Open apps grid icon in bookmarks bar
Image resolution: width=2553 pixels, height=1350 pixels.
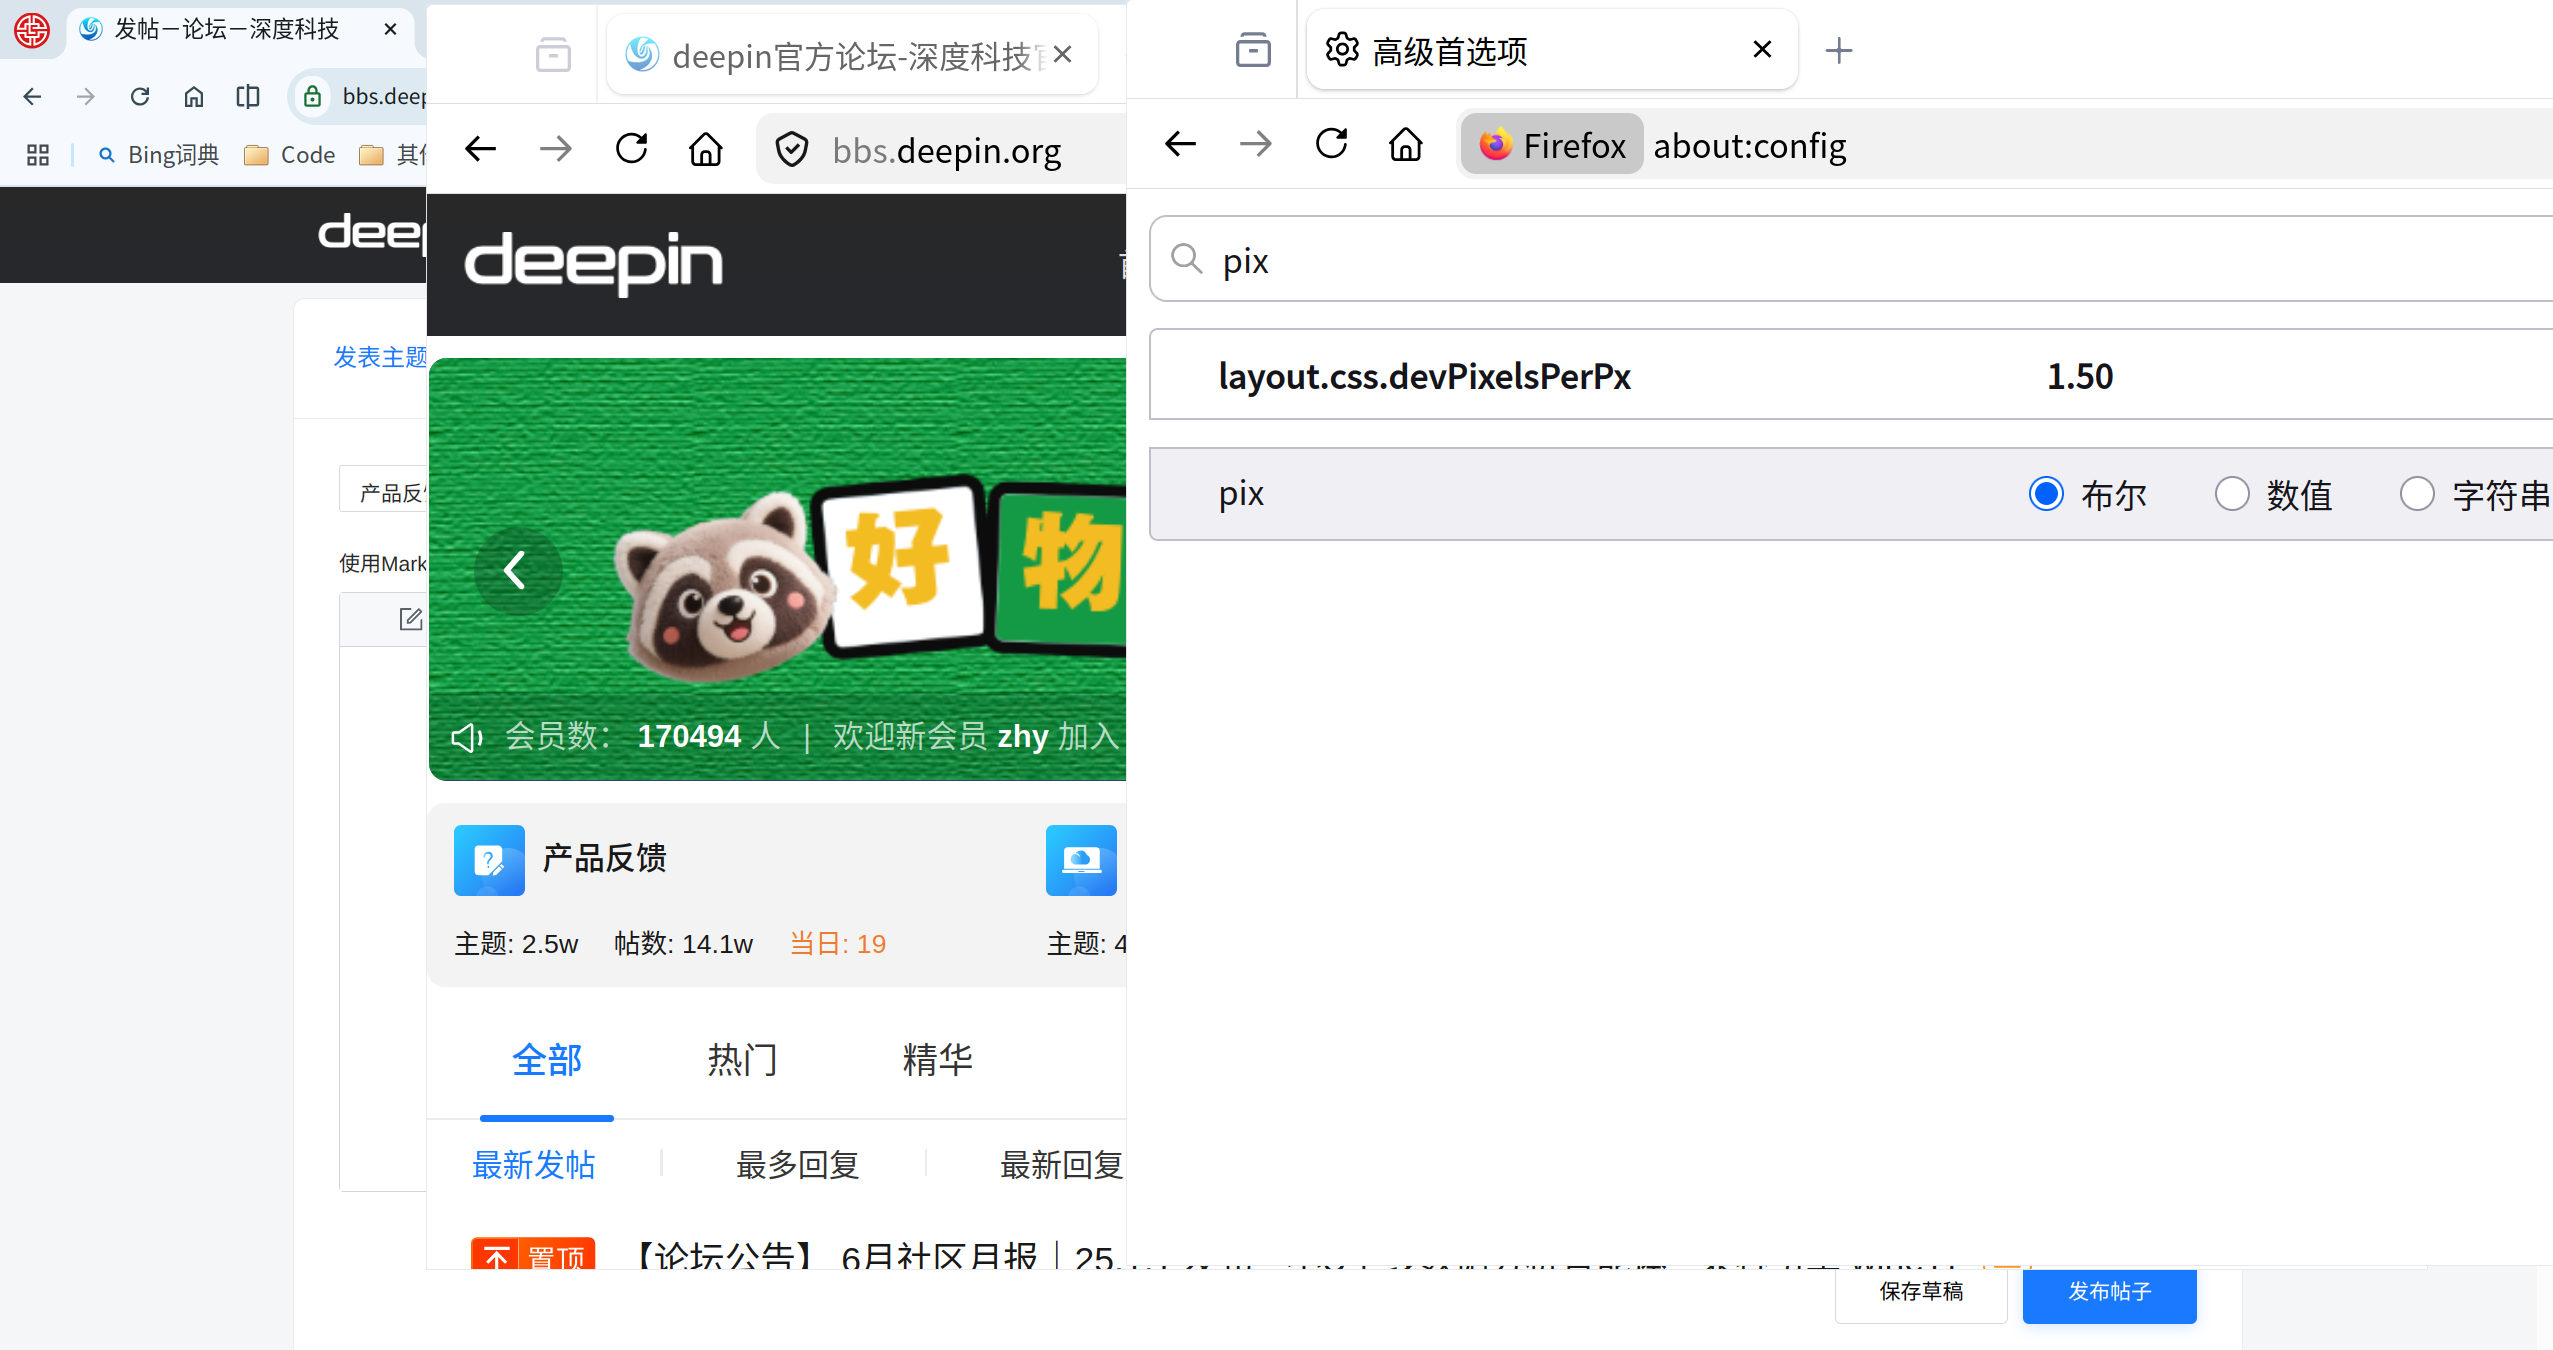pyautogui.click(x=38, y=155)
